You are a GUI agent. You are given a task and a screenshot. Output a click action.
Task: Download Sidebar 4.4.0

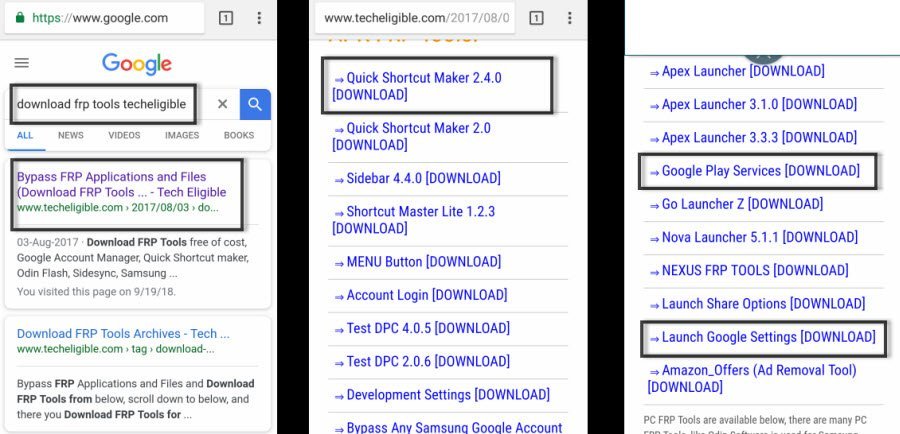tap(417, 179)
